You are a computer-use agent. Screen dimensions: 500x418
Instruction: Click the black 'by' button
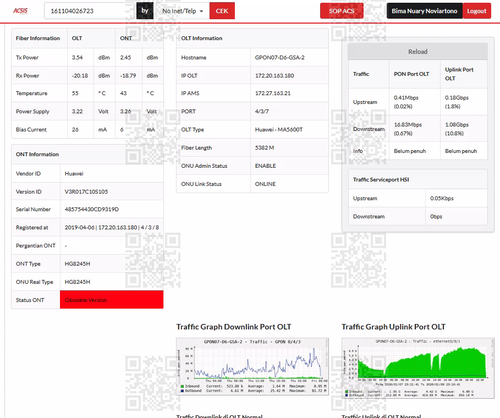click(x=145, y=11)
